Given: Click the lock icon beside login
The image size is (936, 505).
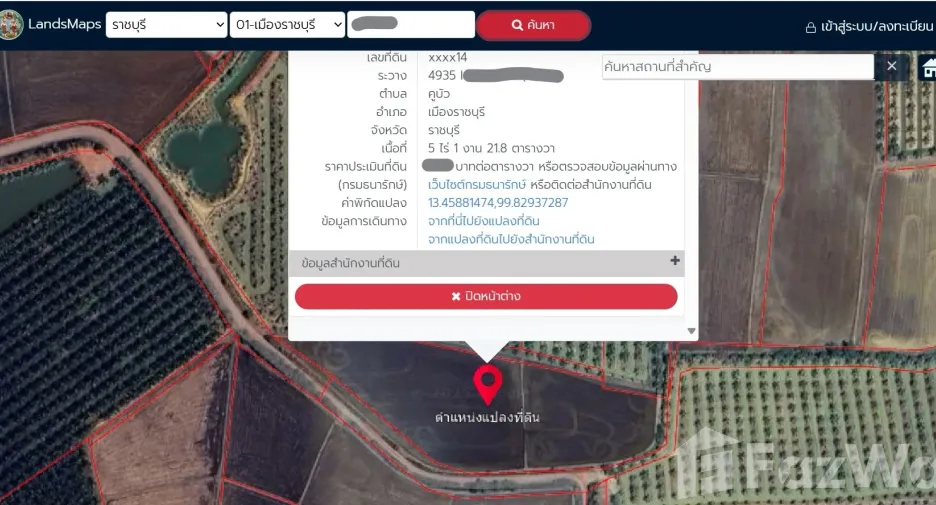Looking at the screenshot, I should [811, 27].
